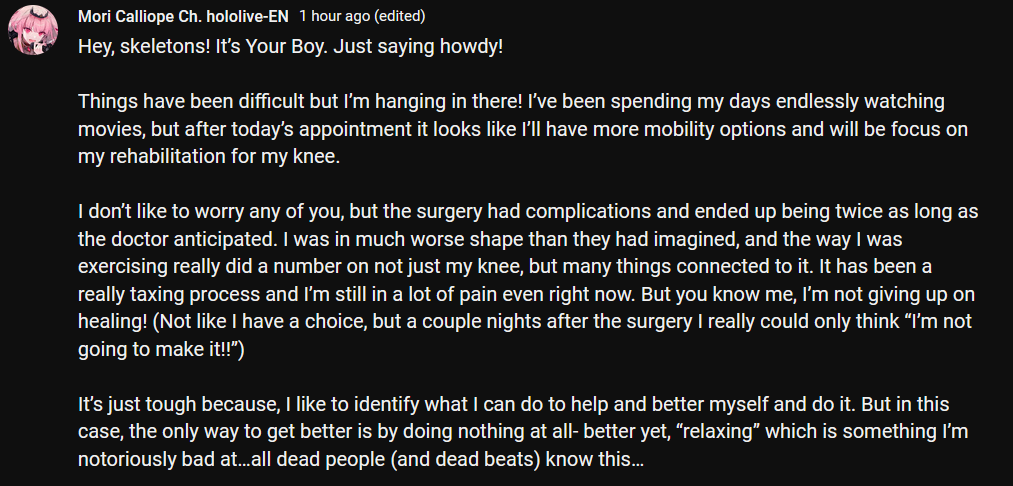This screenshot has height=486, width=1013.
Task: Click the "1 hour ago" comment timestamp
Action: coord(334,17)
